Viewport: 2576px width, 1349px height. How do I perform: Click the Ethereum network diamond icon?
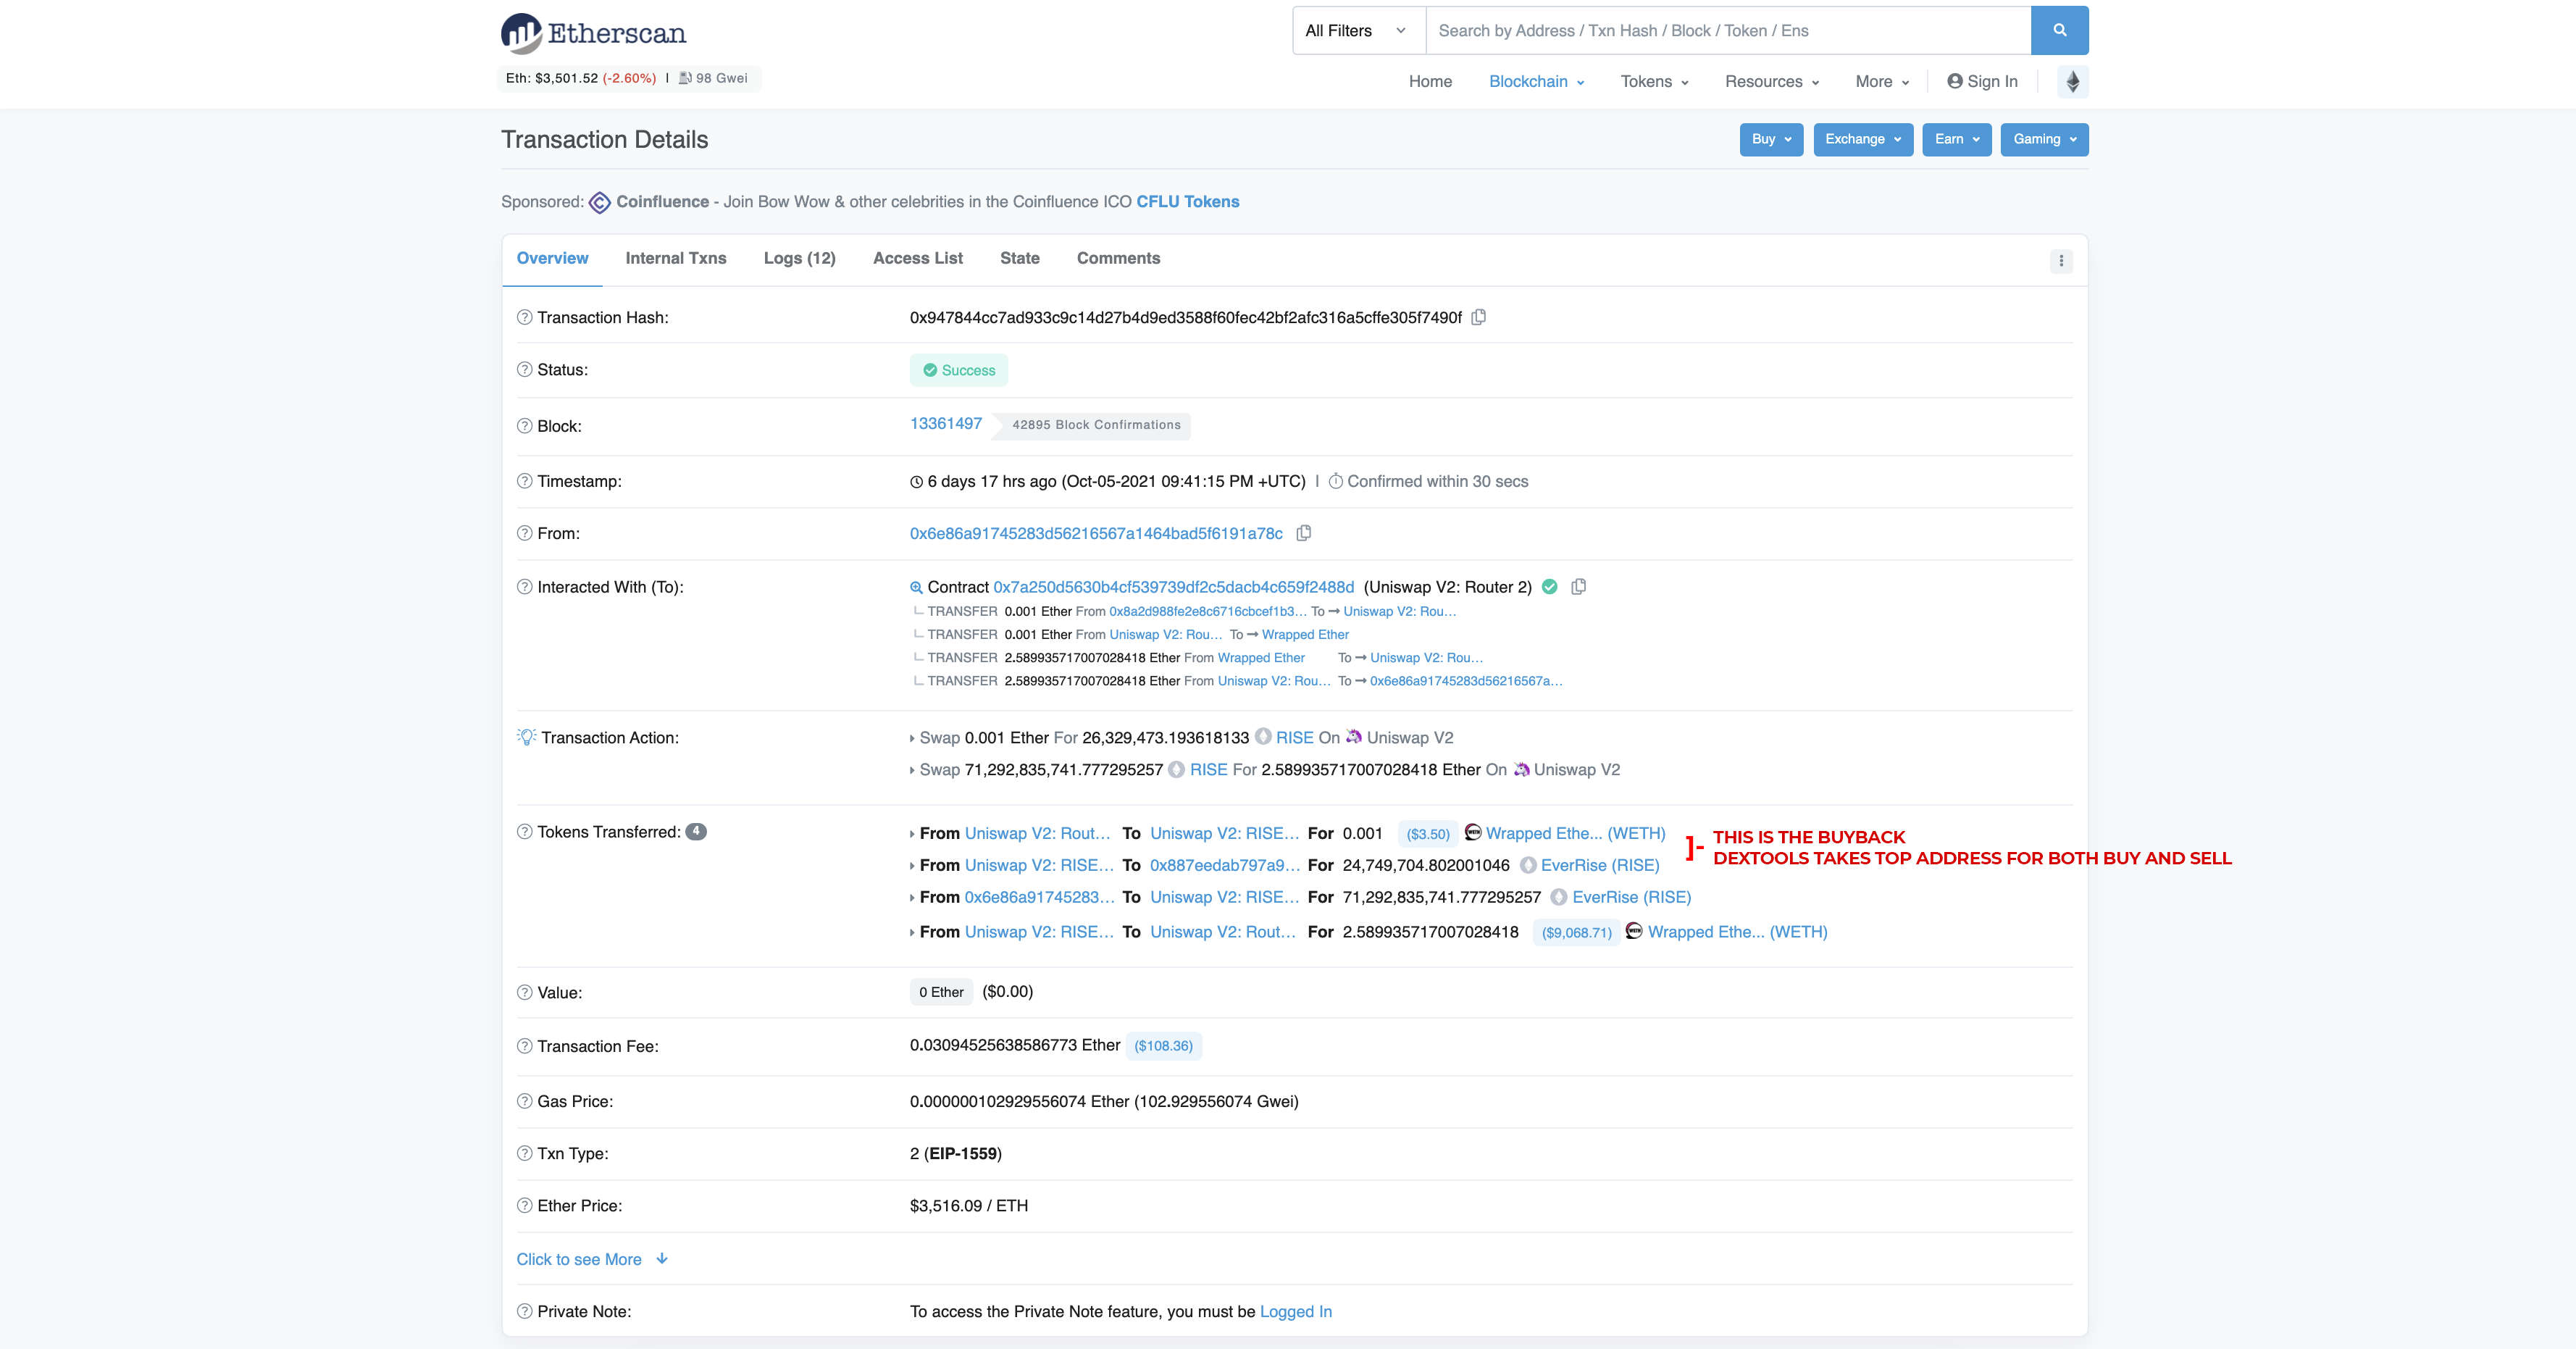tap(2073, 82)
